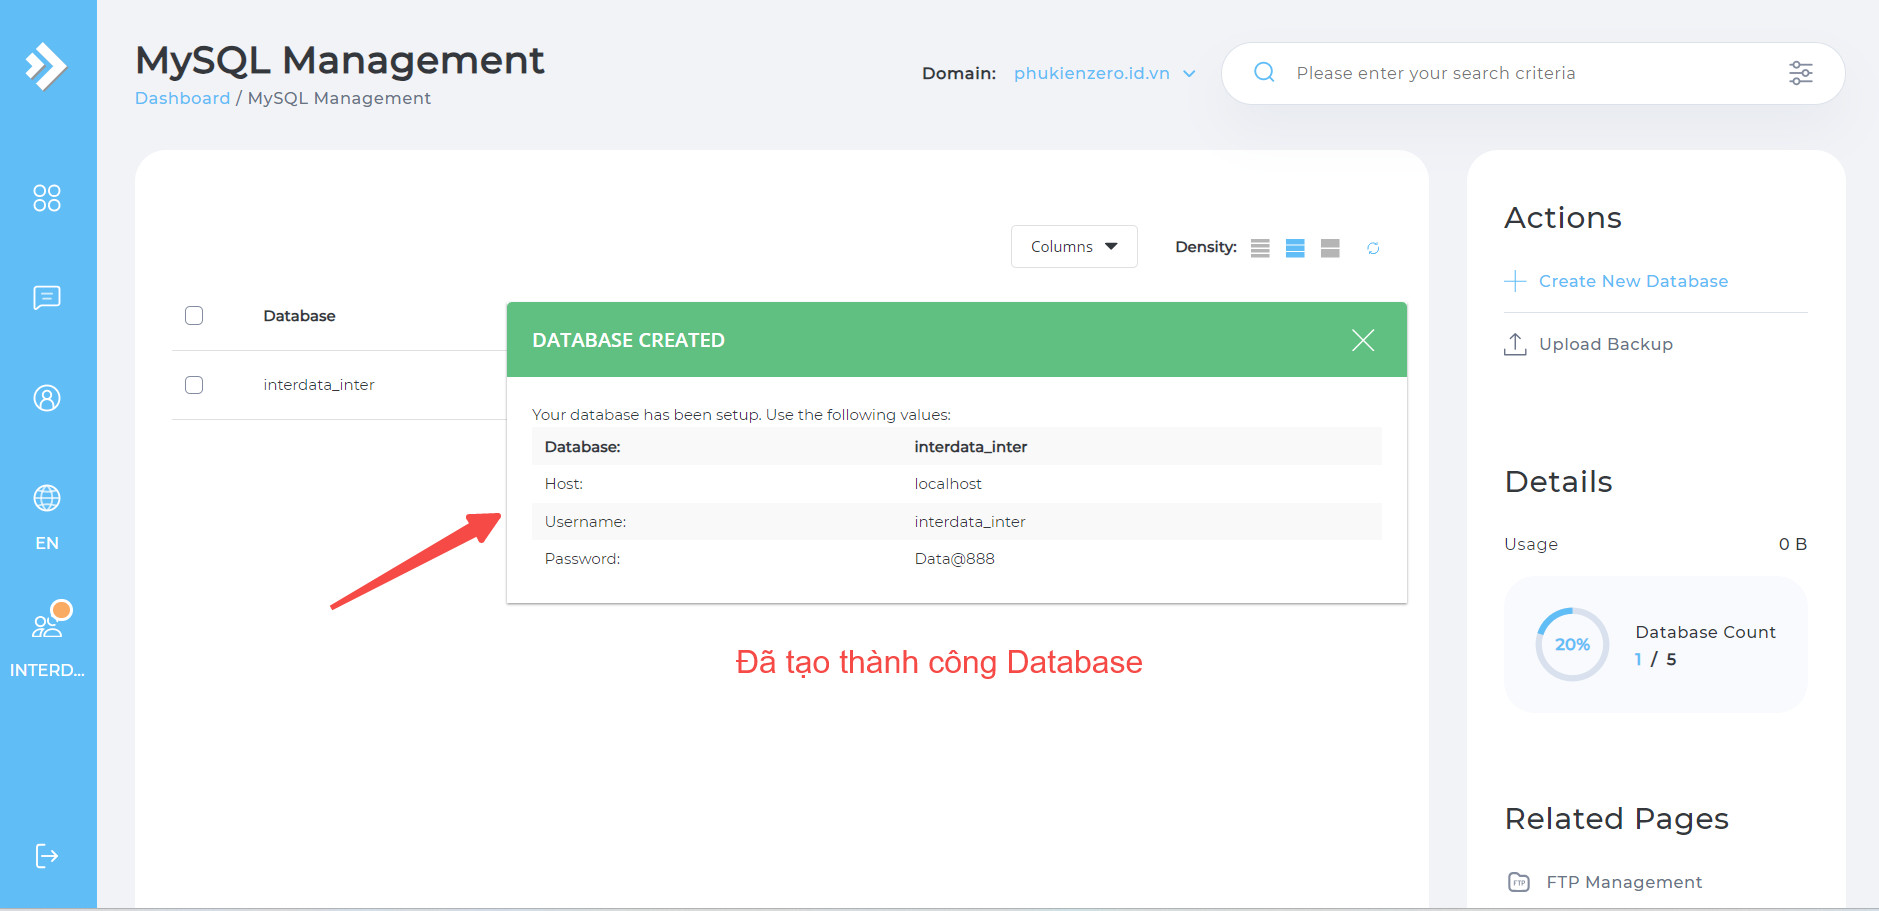The width and height of the screenshot is (1879, 911).
Task: Click the localhost host value
Action: pyautogui.click(x=948, y=484)
